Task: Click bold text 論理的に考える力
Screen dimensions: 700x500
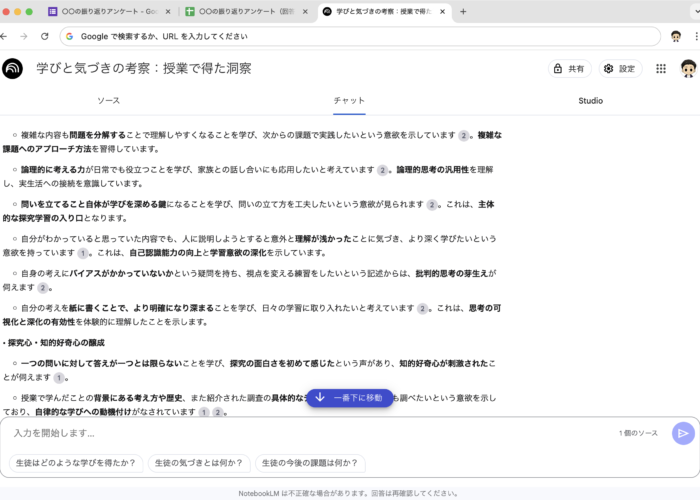Action: click(x=53, y=170)
